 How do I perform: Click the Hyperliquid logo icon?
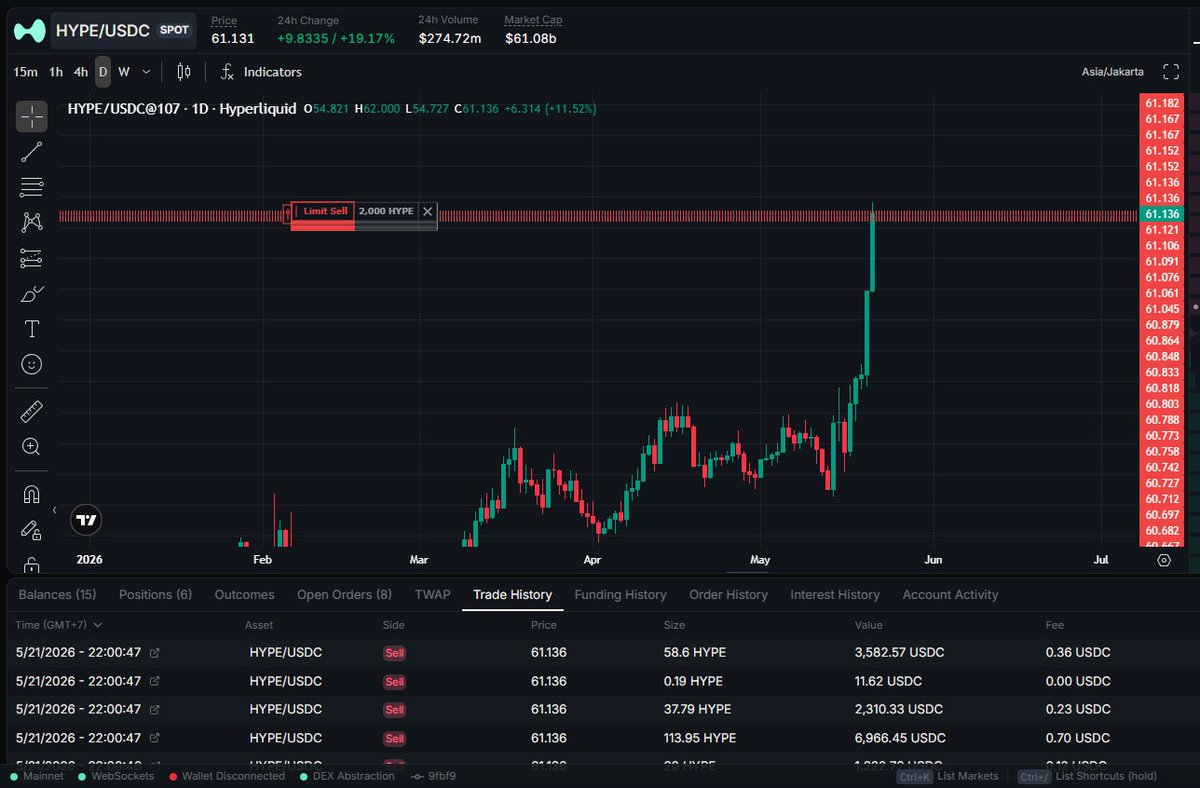coord(30,31)
